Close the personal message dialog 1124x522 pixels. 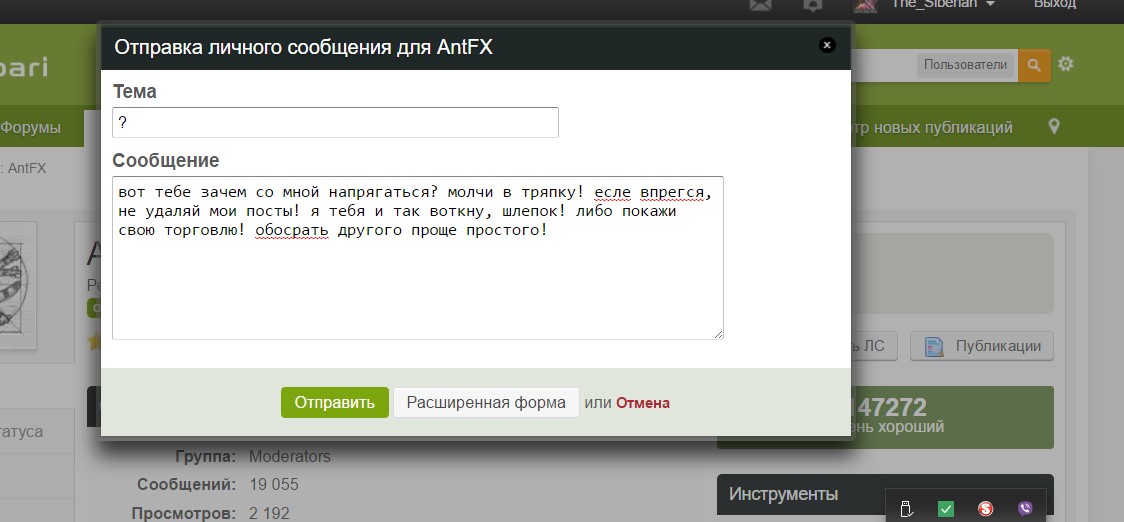(x=826, y=45)
